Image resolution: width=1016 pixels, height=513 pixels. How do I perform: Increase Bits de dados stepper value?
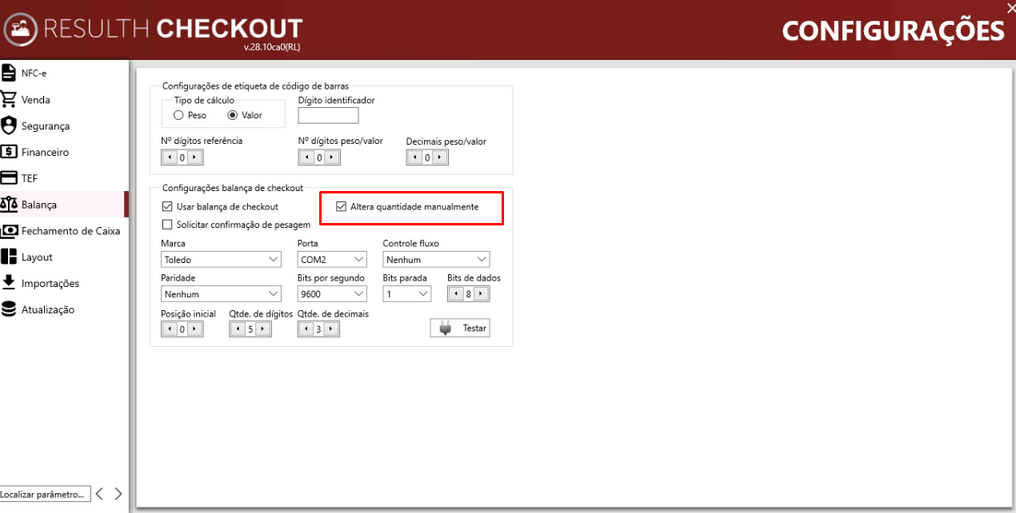(480, 294)
